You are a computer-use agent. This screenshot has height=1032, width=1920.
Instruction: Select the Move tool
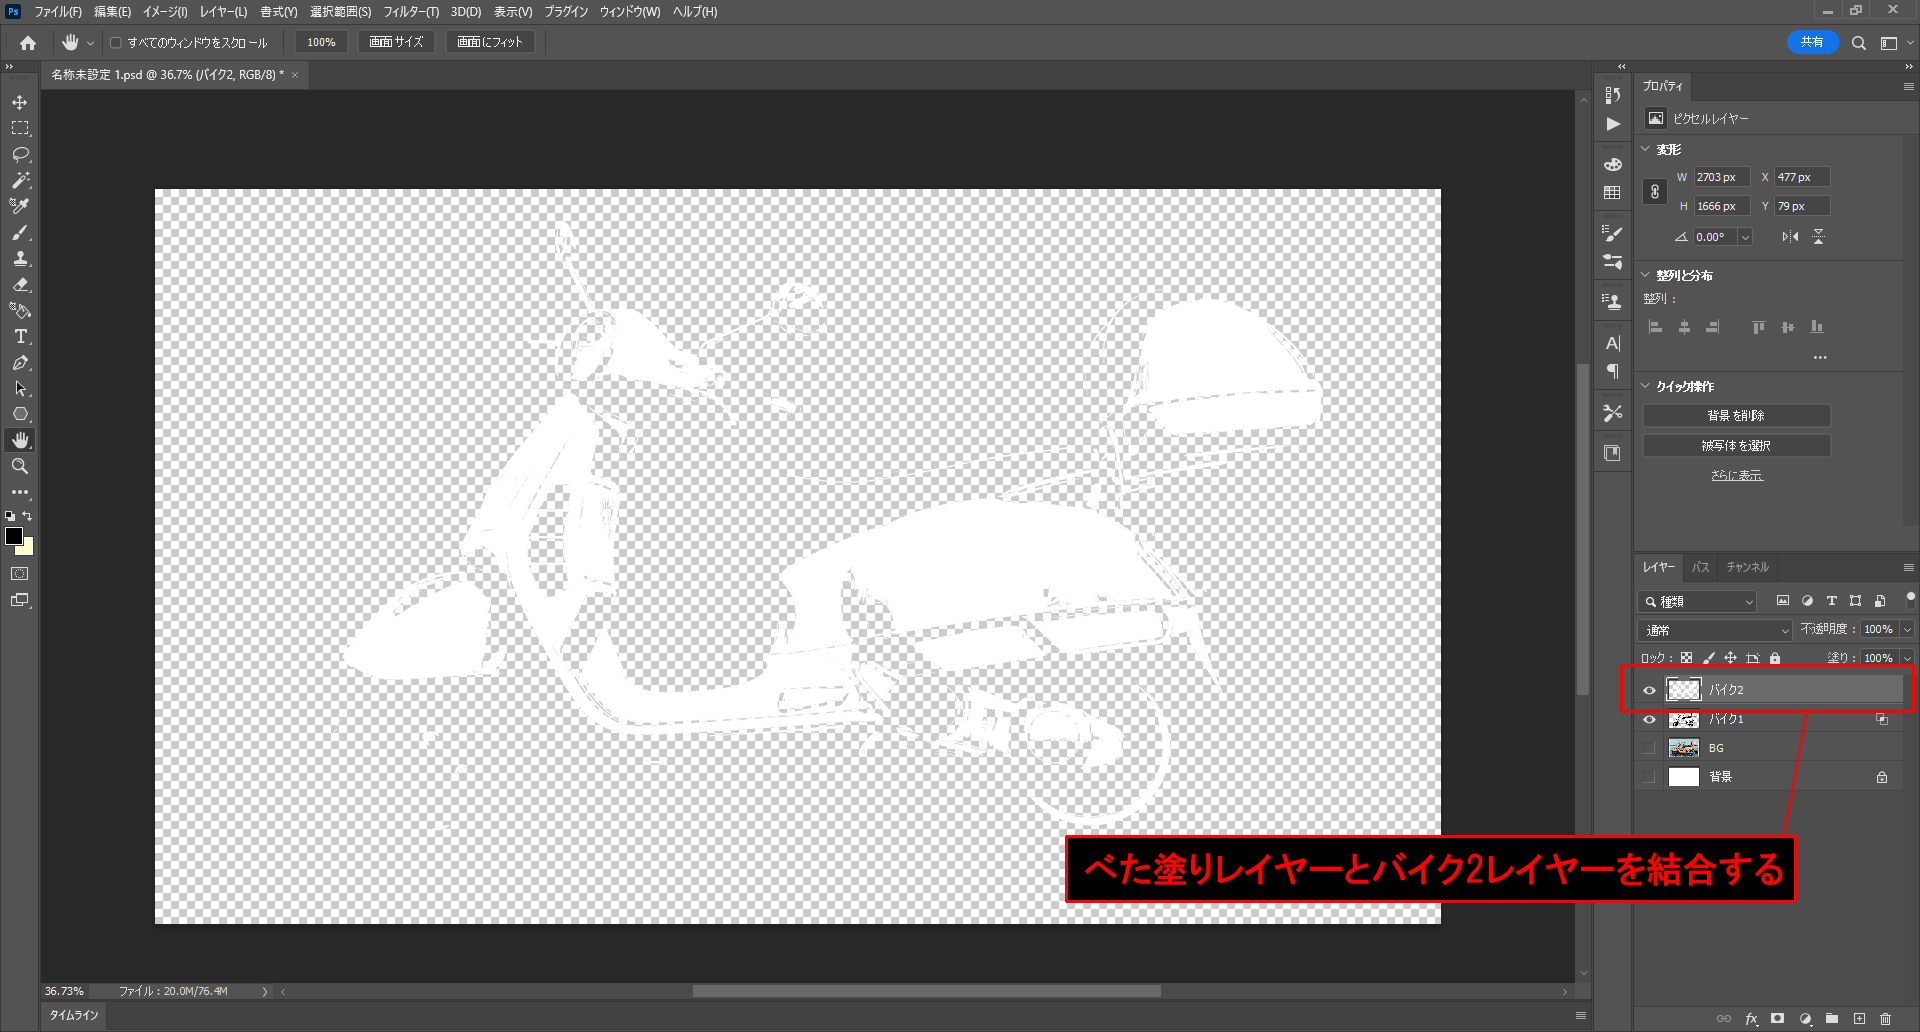pyautogui.click(x=20, y=102)
